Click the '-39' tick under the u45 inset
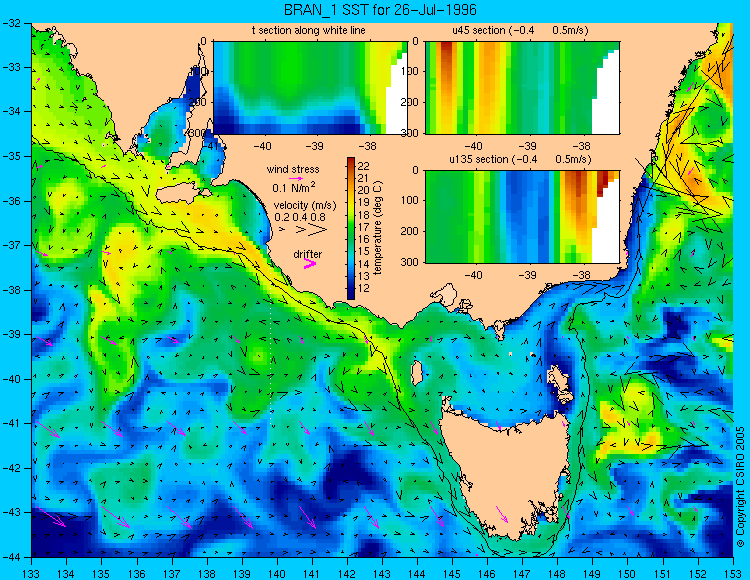This screenshot has height=580, width=750. point(528,146)
